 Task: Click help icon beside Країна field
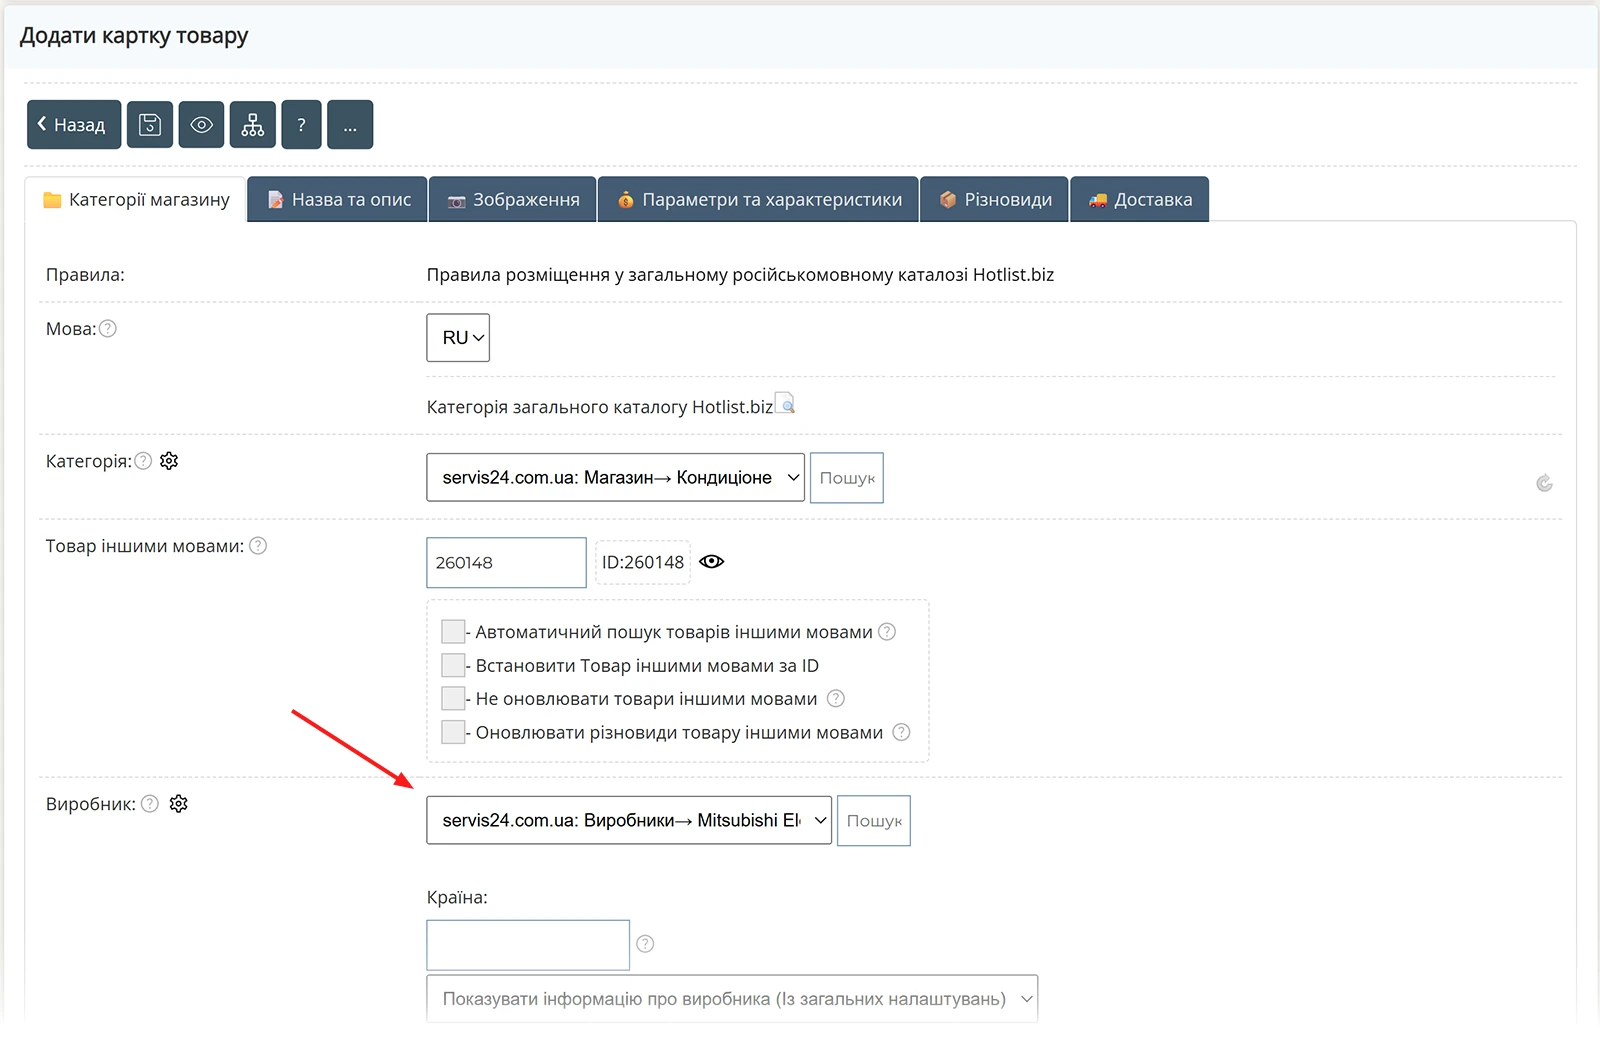click(x=645, y=944)
